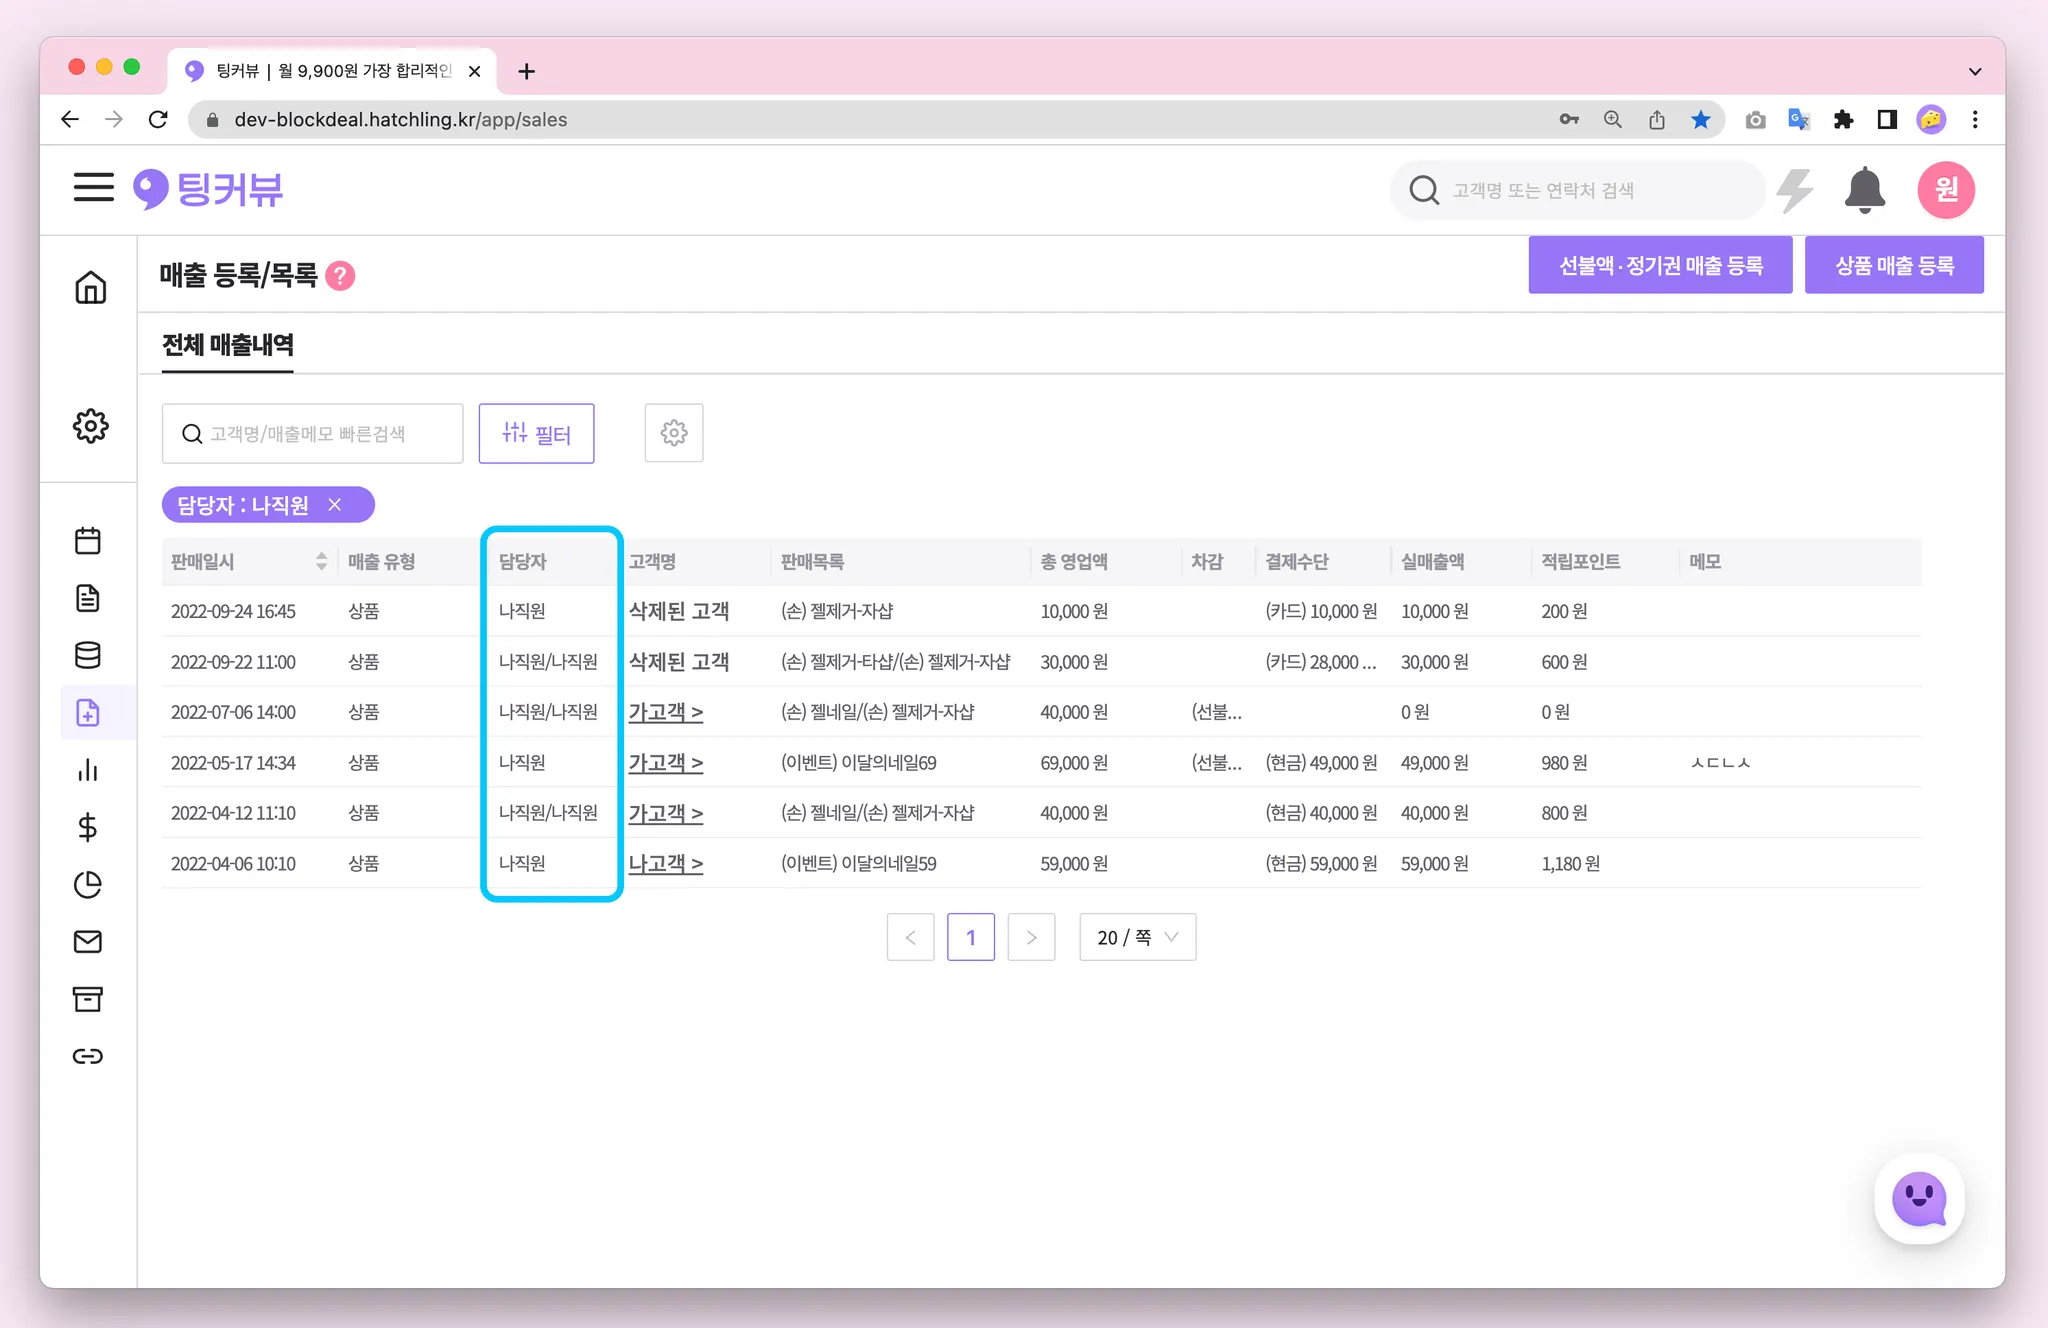Toggle sort on 판매일시 column
This screenshot has height=1328, width=2048.
(321, 561)
